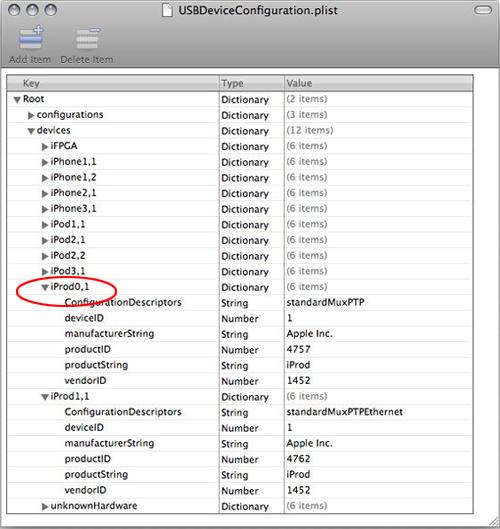This screenshot has height=529, width=500.
Task: Click the Add Item toolbar icon
Action: [31, 38]
